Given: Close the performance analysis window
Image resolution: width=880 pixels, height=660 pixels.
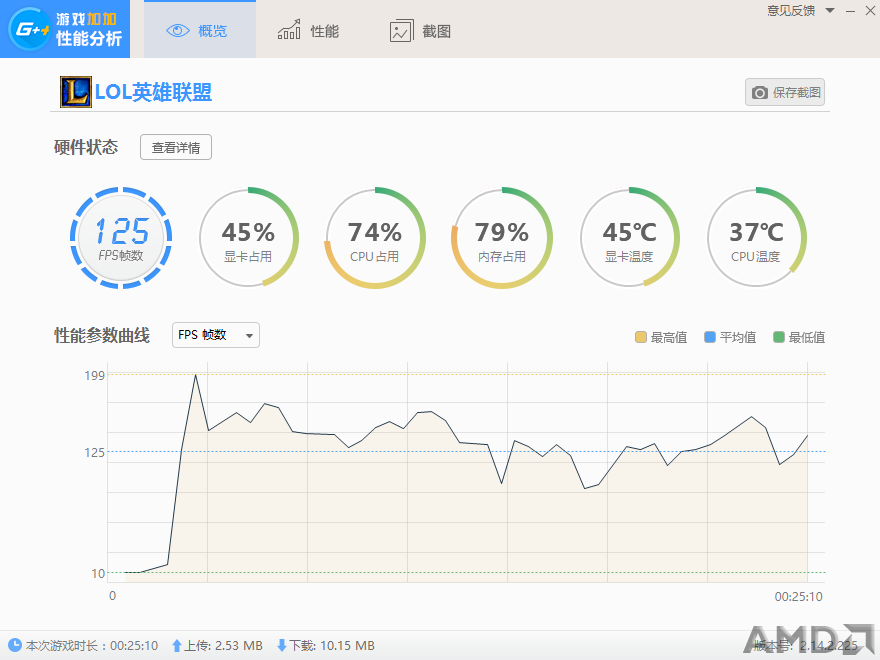Looking at the screenshot, I should 870,11.
